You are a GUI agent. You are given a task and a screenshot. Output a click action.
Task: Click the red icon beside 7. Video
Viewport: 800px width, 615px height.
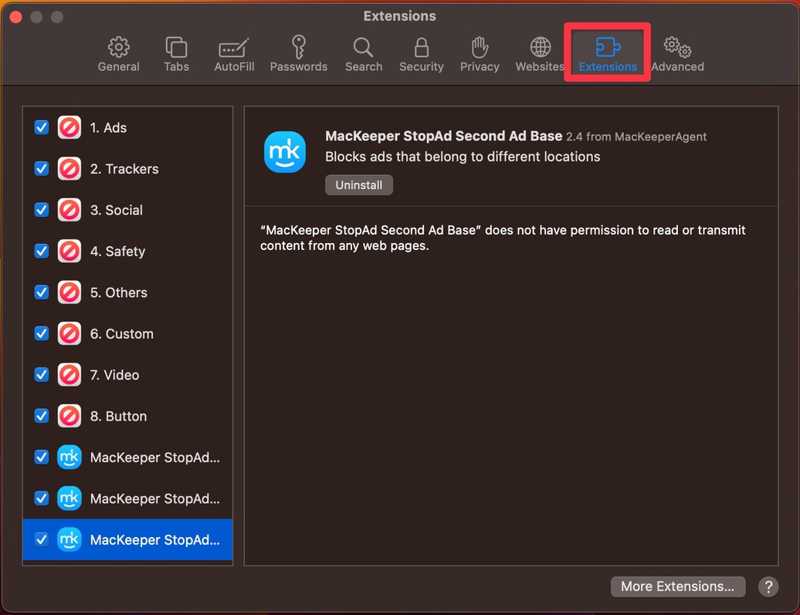69,375
